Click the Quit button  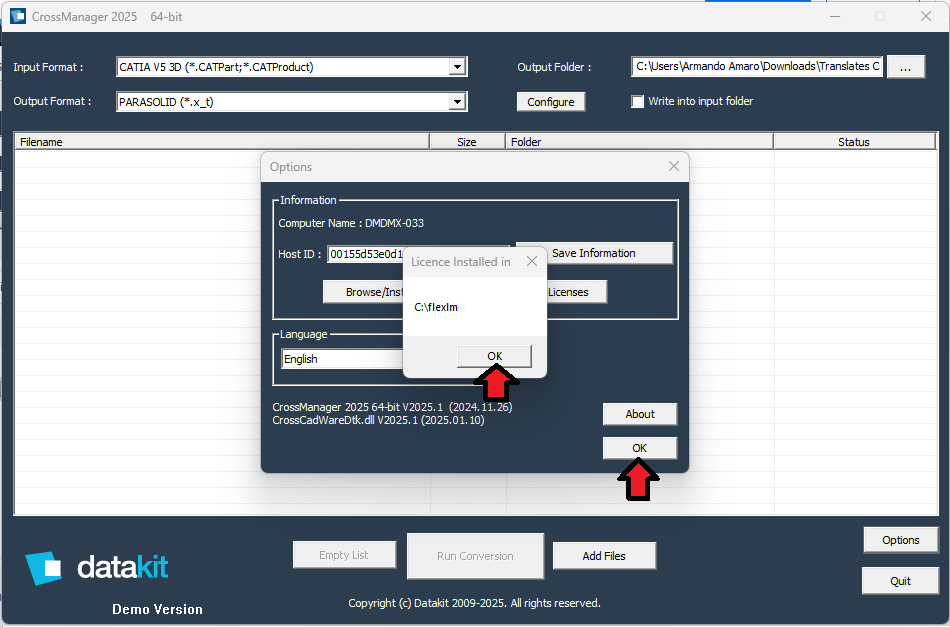pos(900,581)
